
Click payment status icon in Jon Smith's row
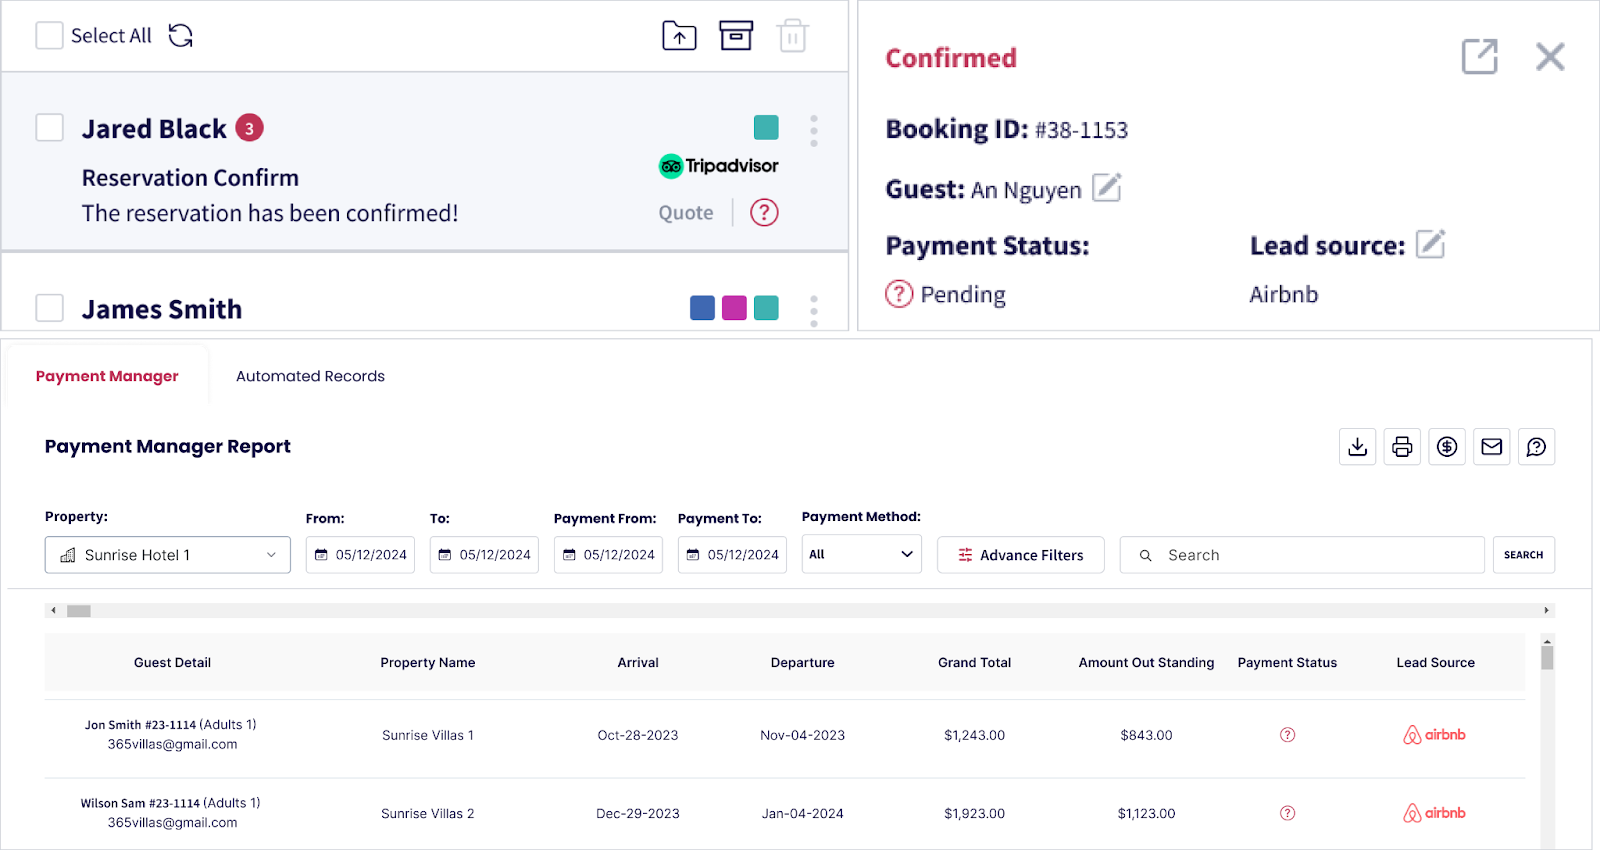pos(1287,735)
